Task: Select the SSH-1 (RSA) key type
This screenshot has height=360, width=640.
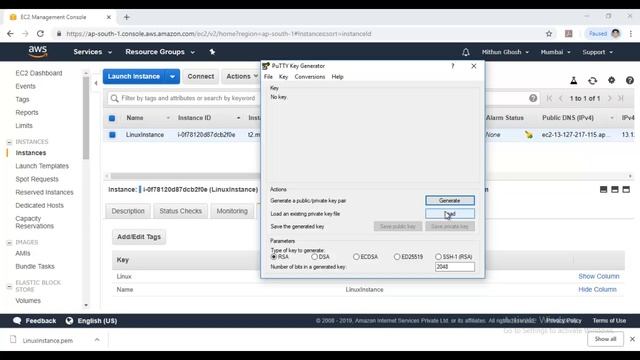Action: point(438,257)
